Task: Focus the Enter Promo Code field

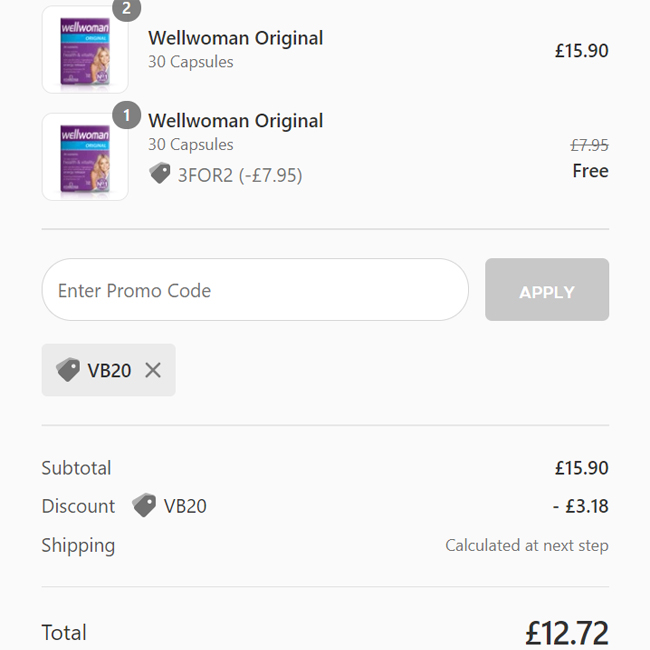Action: [x=255, y=291]
